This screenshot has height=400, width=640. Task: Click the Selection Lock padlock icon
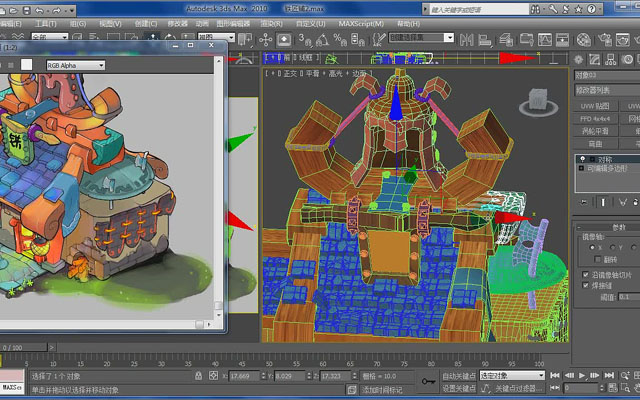pyautogui.click(x=198, y=376)
